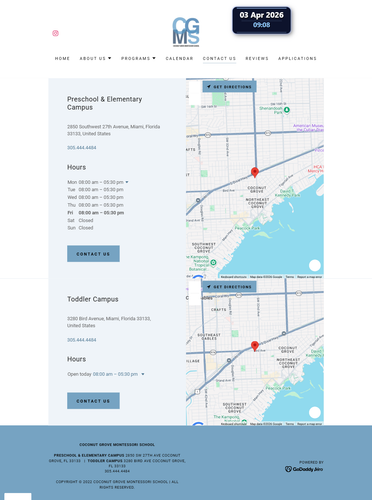
Task: Get directions to Preschool & Elementary Campus
Action: coord(229,87)
